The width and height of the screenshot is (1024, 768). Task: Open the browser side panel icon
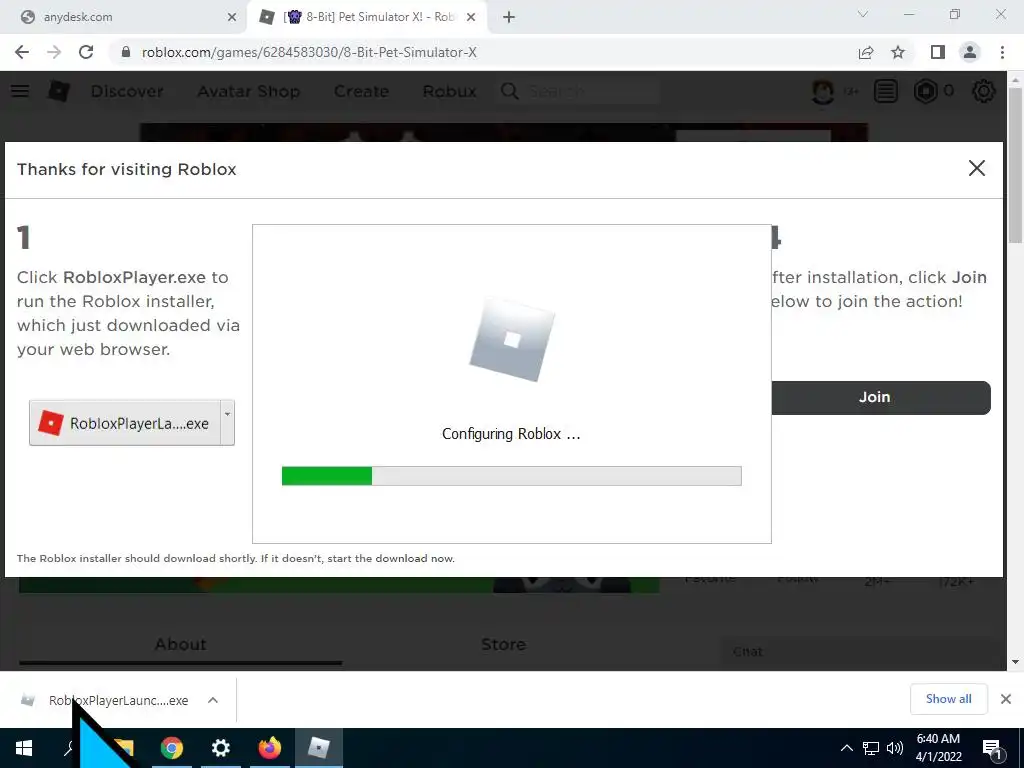click(x=938, y=52)
